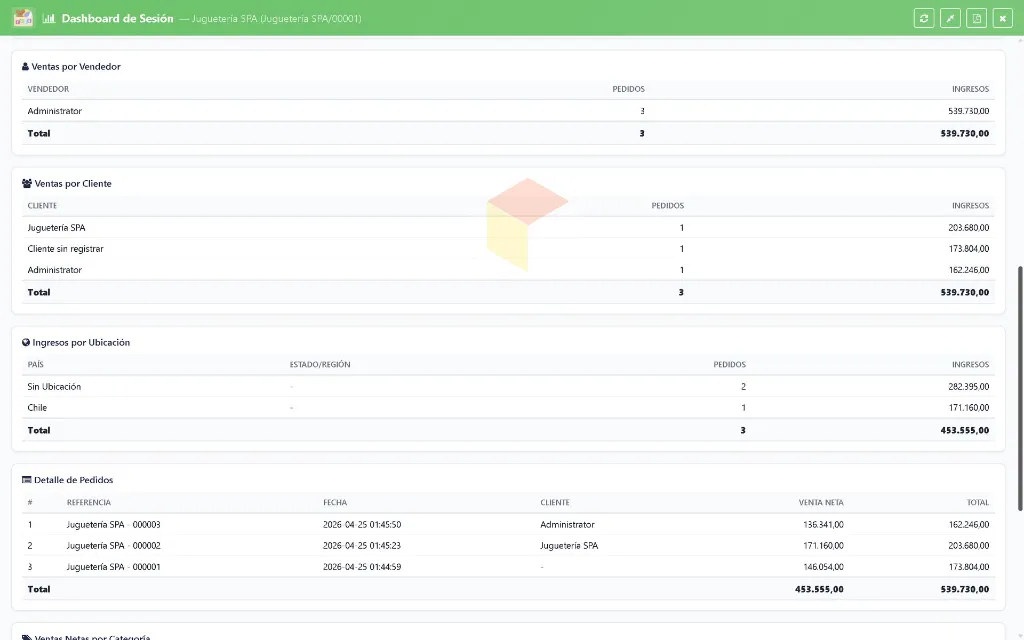Click the VENDEDOR column header
The image size is (1024, 640).
48,89
